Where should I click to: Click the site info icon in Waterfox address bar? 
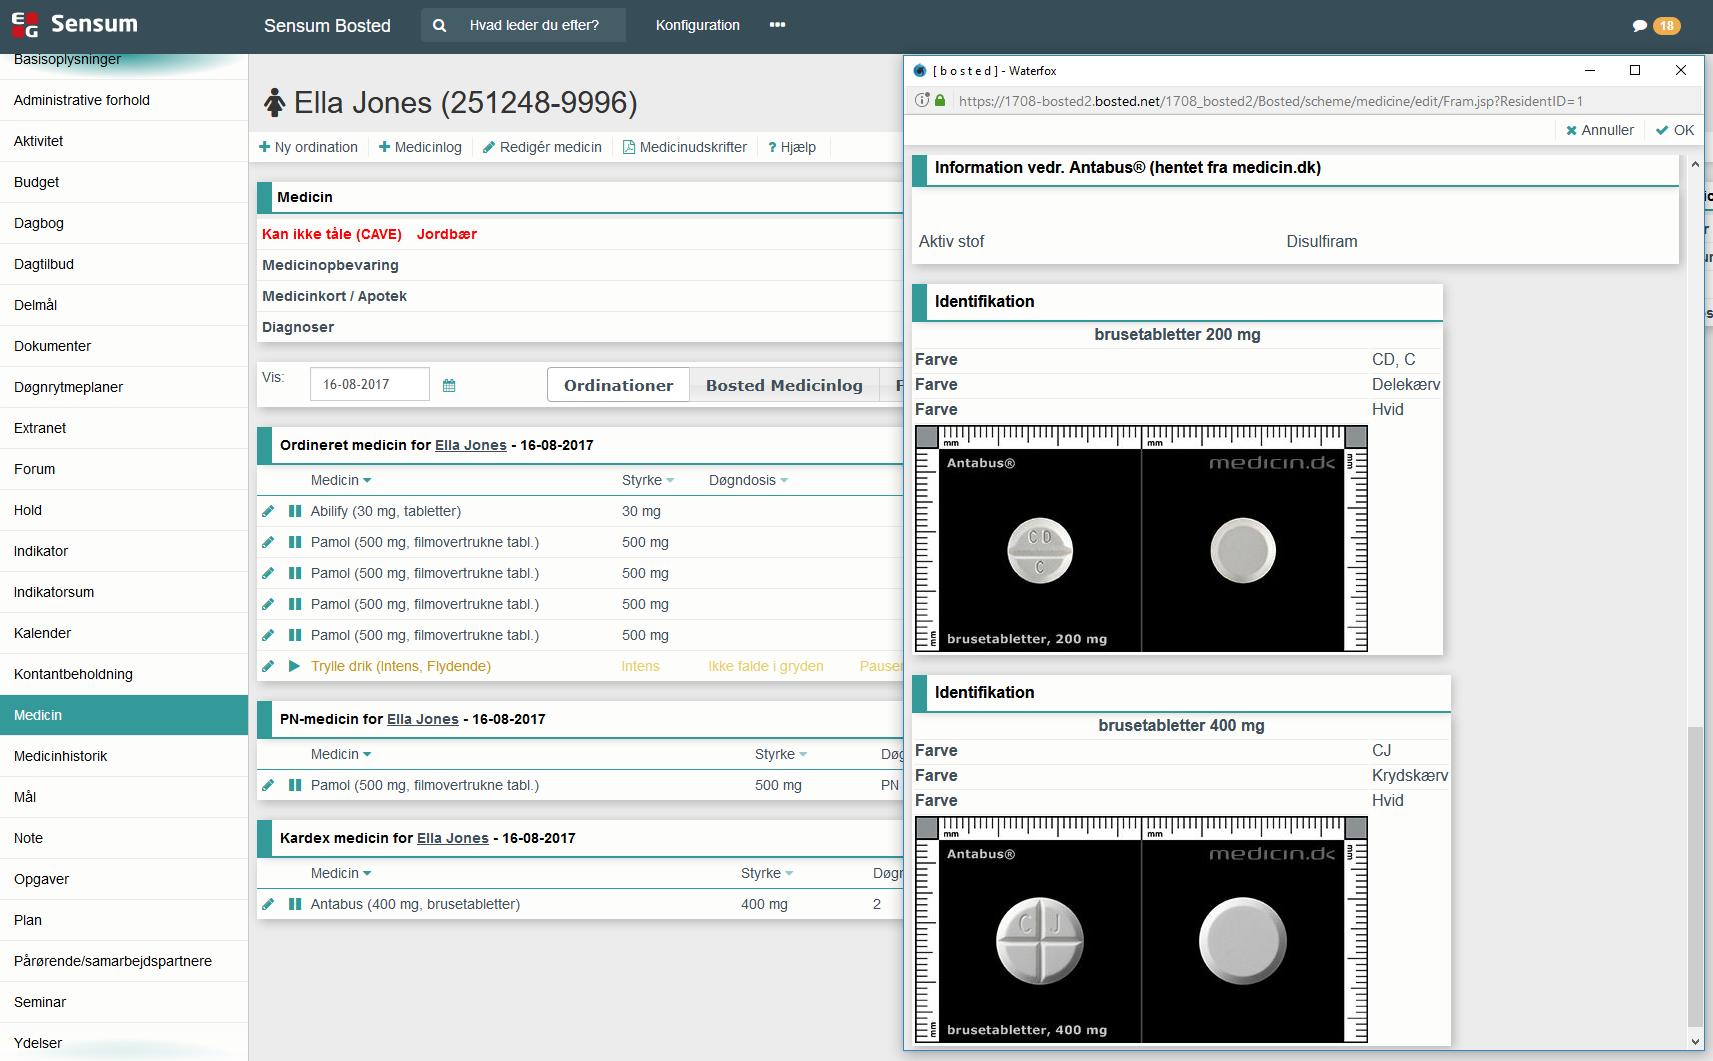(x=922, y=101)
